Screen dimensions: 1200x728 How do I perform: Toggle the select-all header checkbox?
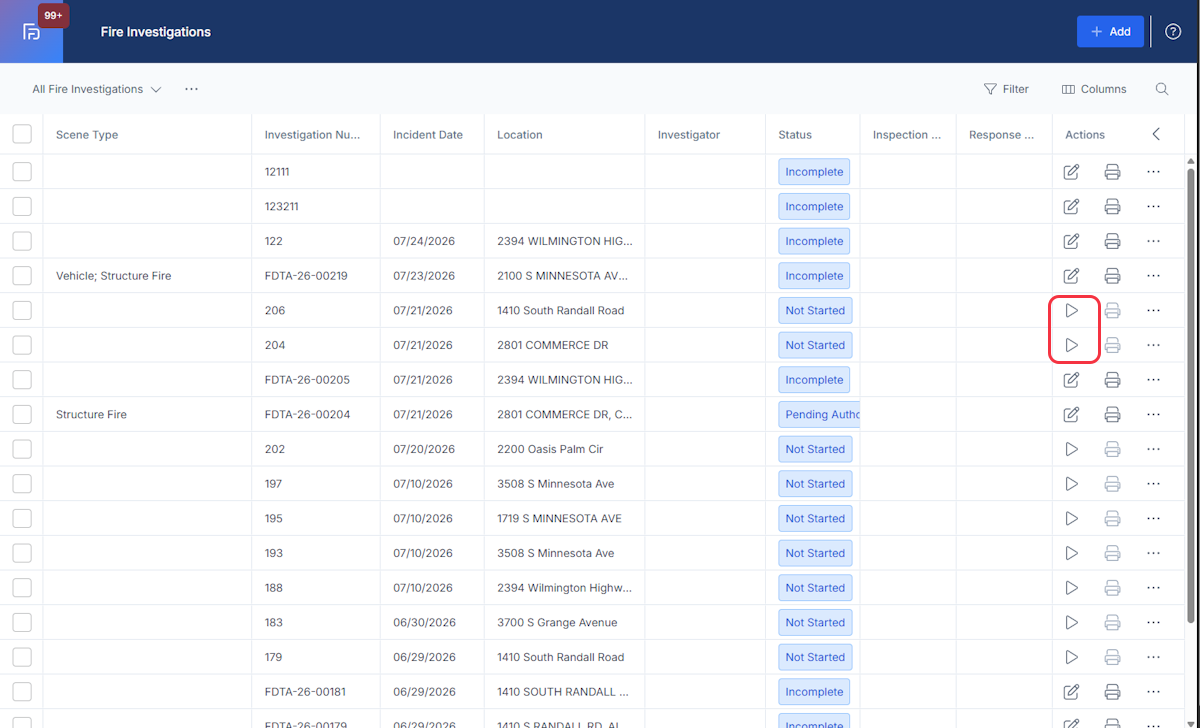click(x=22, y=134)
